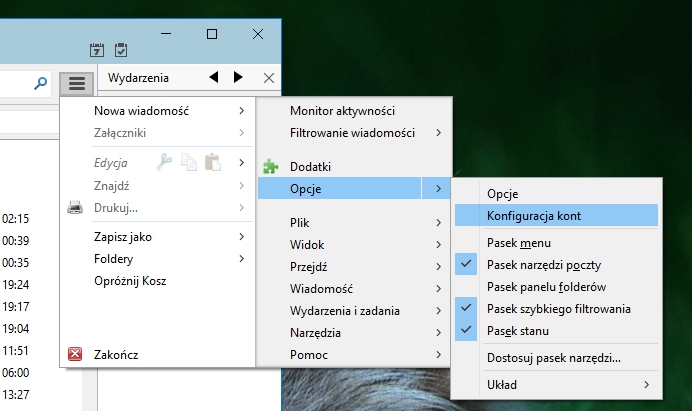The height and width of the screenshot is (411, 692).
Task: Go to next day in Wydarzenia
Action: 238,78
